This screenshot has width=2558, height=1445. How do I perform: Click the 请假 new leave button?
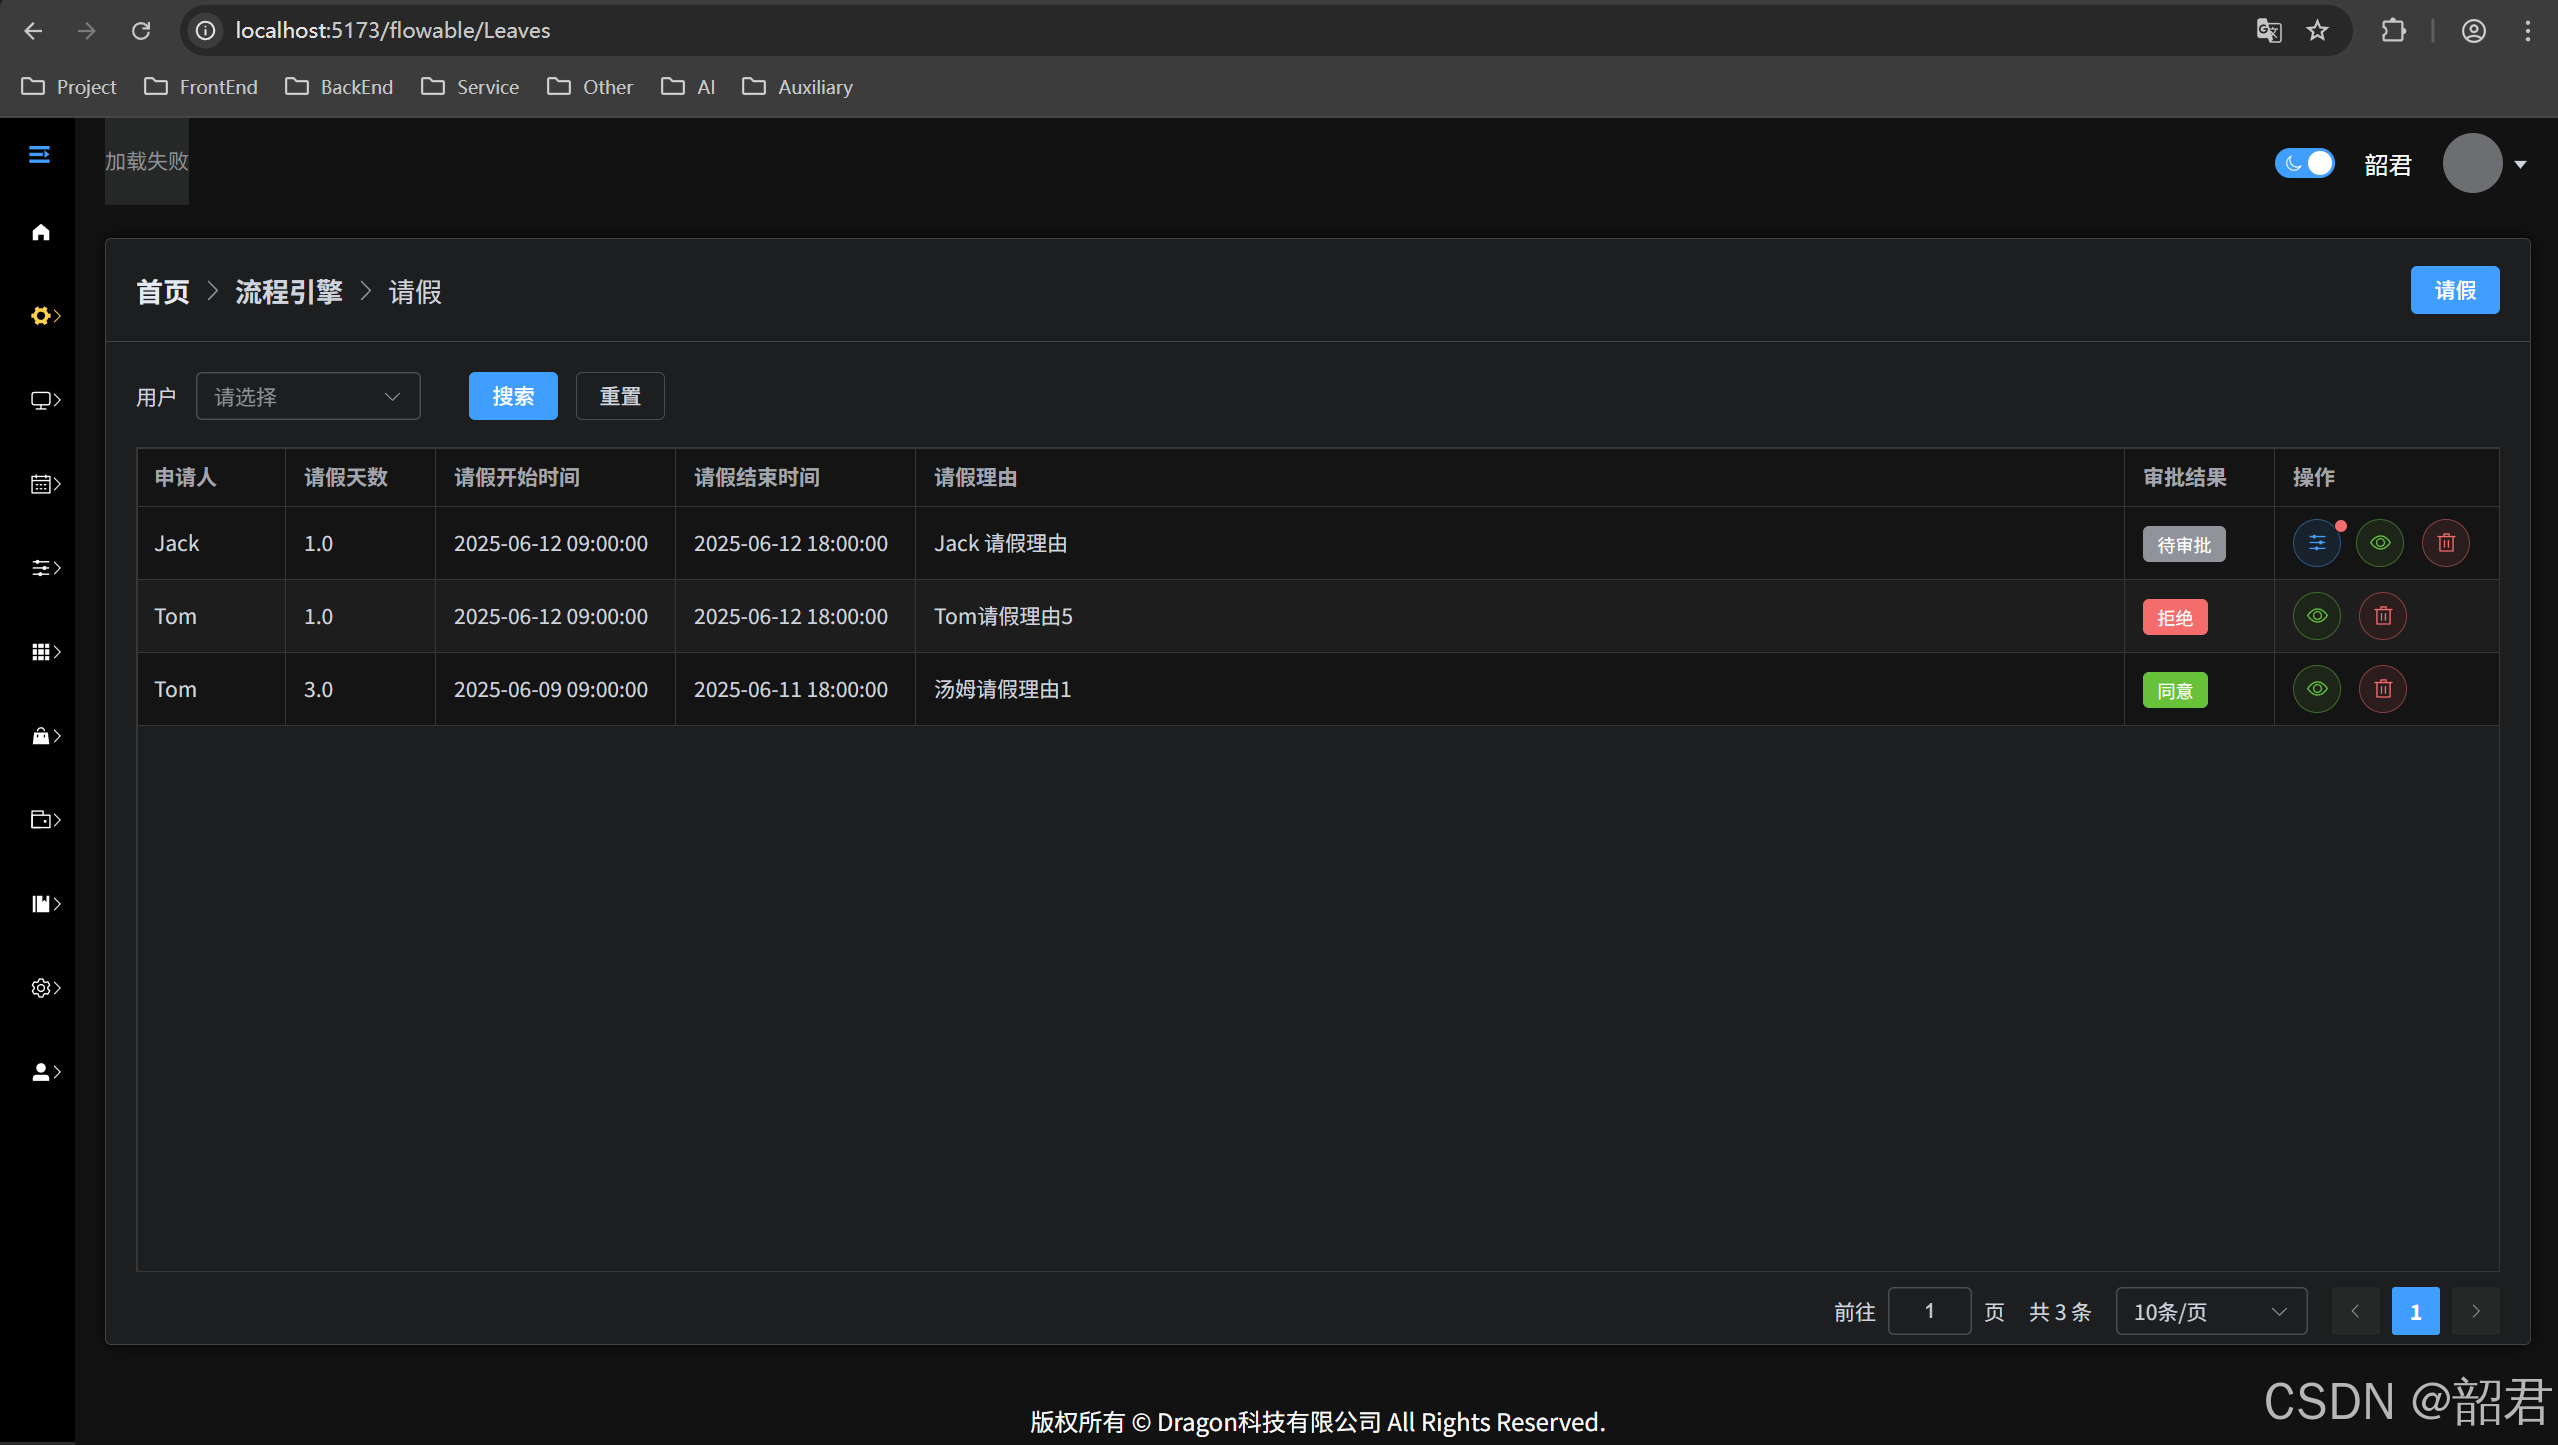(2454, 290)
